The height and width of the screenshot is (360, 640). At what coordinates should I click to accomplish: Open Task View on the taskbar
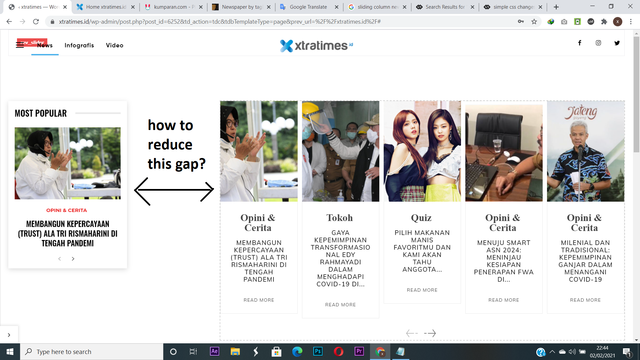tap(193, 351)
